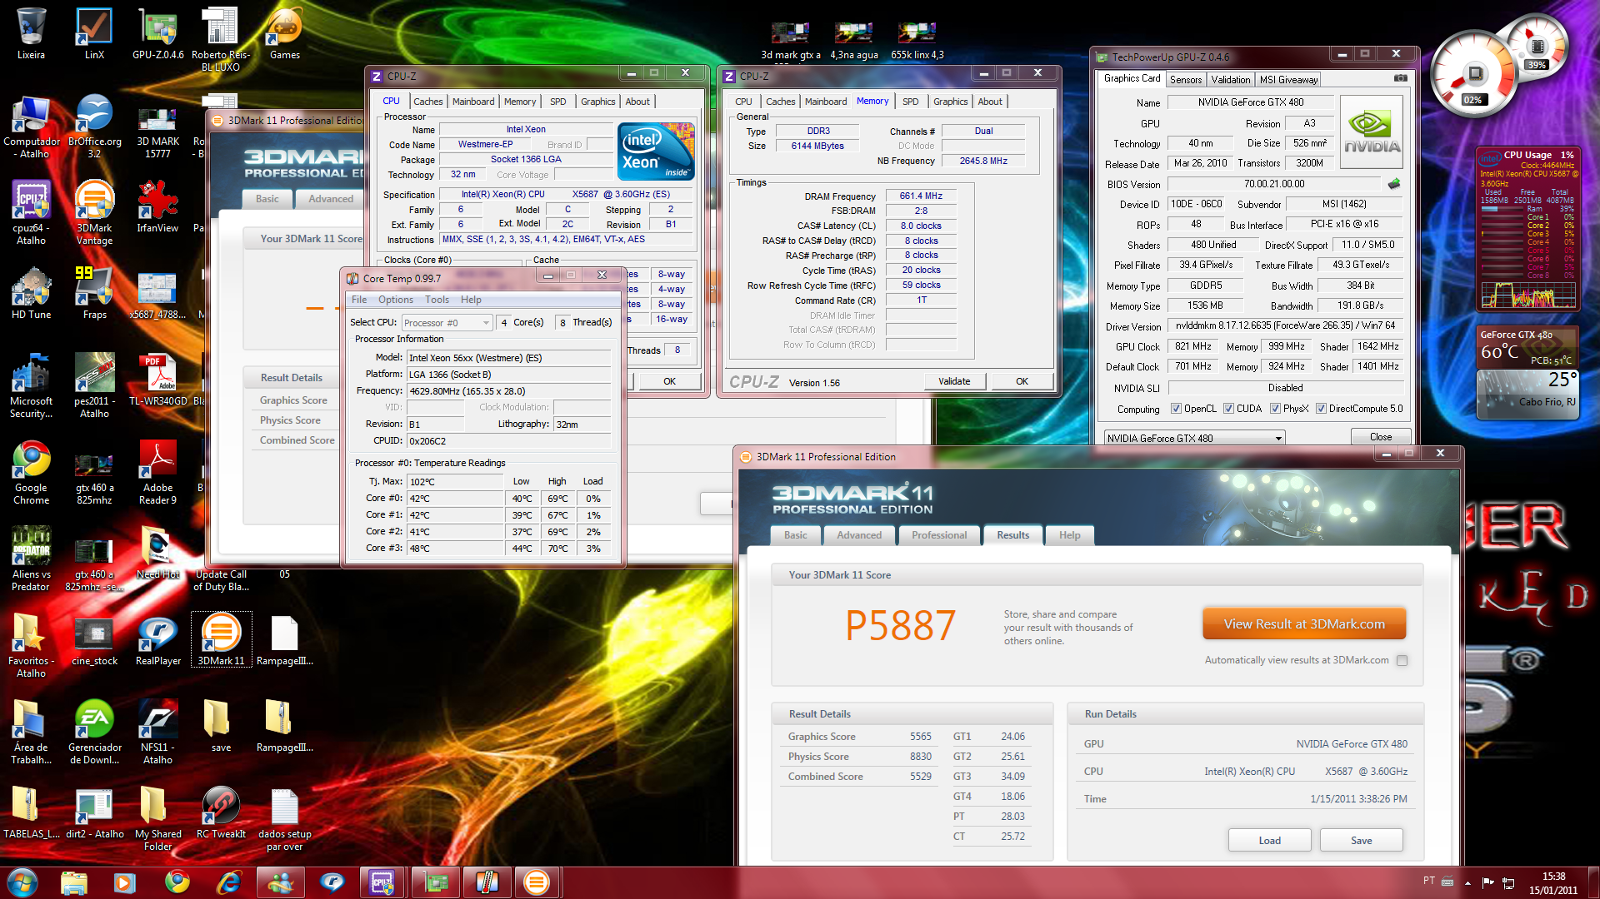Open Professional tab in front 3DMark 11
The image size is (1600, 899).
pos(939,535)
